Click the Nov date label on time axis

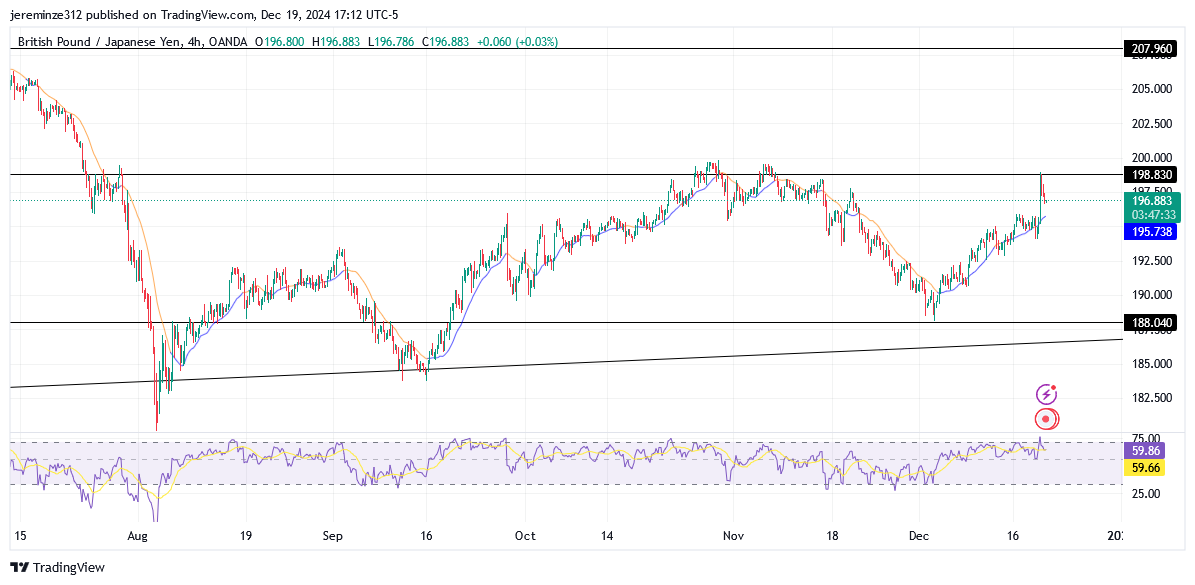(732, 535)
